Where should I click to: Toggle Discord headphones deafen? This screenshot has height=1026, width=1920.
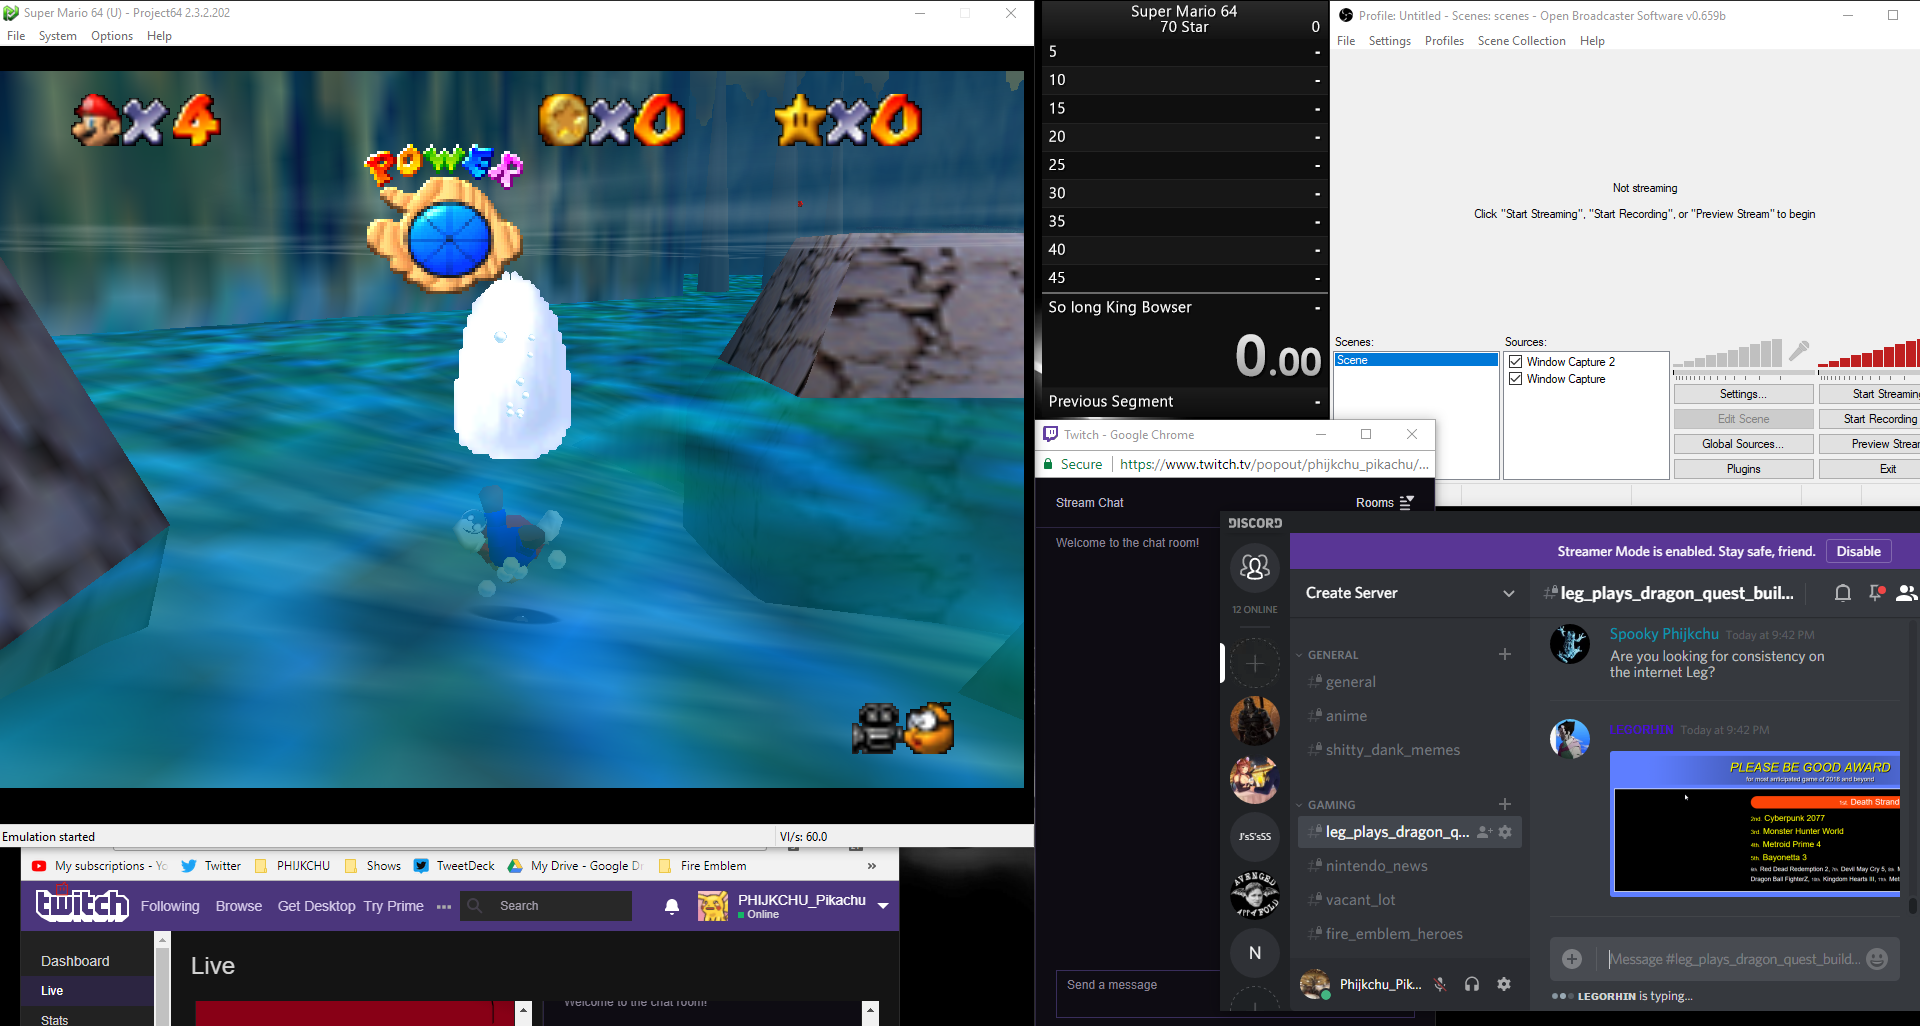[x=1472, y=984]
